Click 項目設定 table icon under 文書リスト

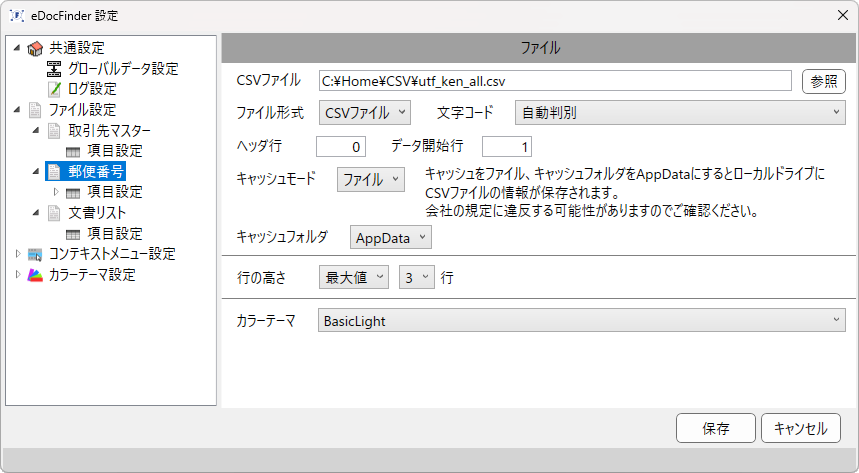[73, 235]
